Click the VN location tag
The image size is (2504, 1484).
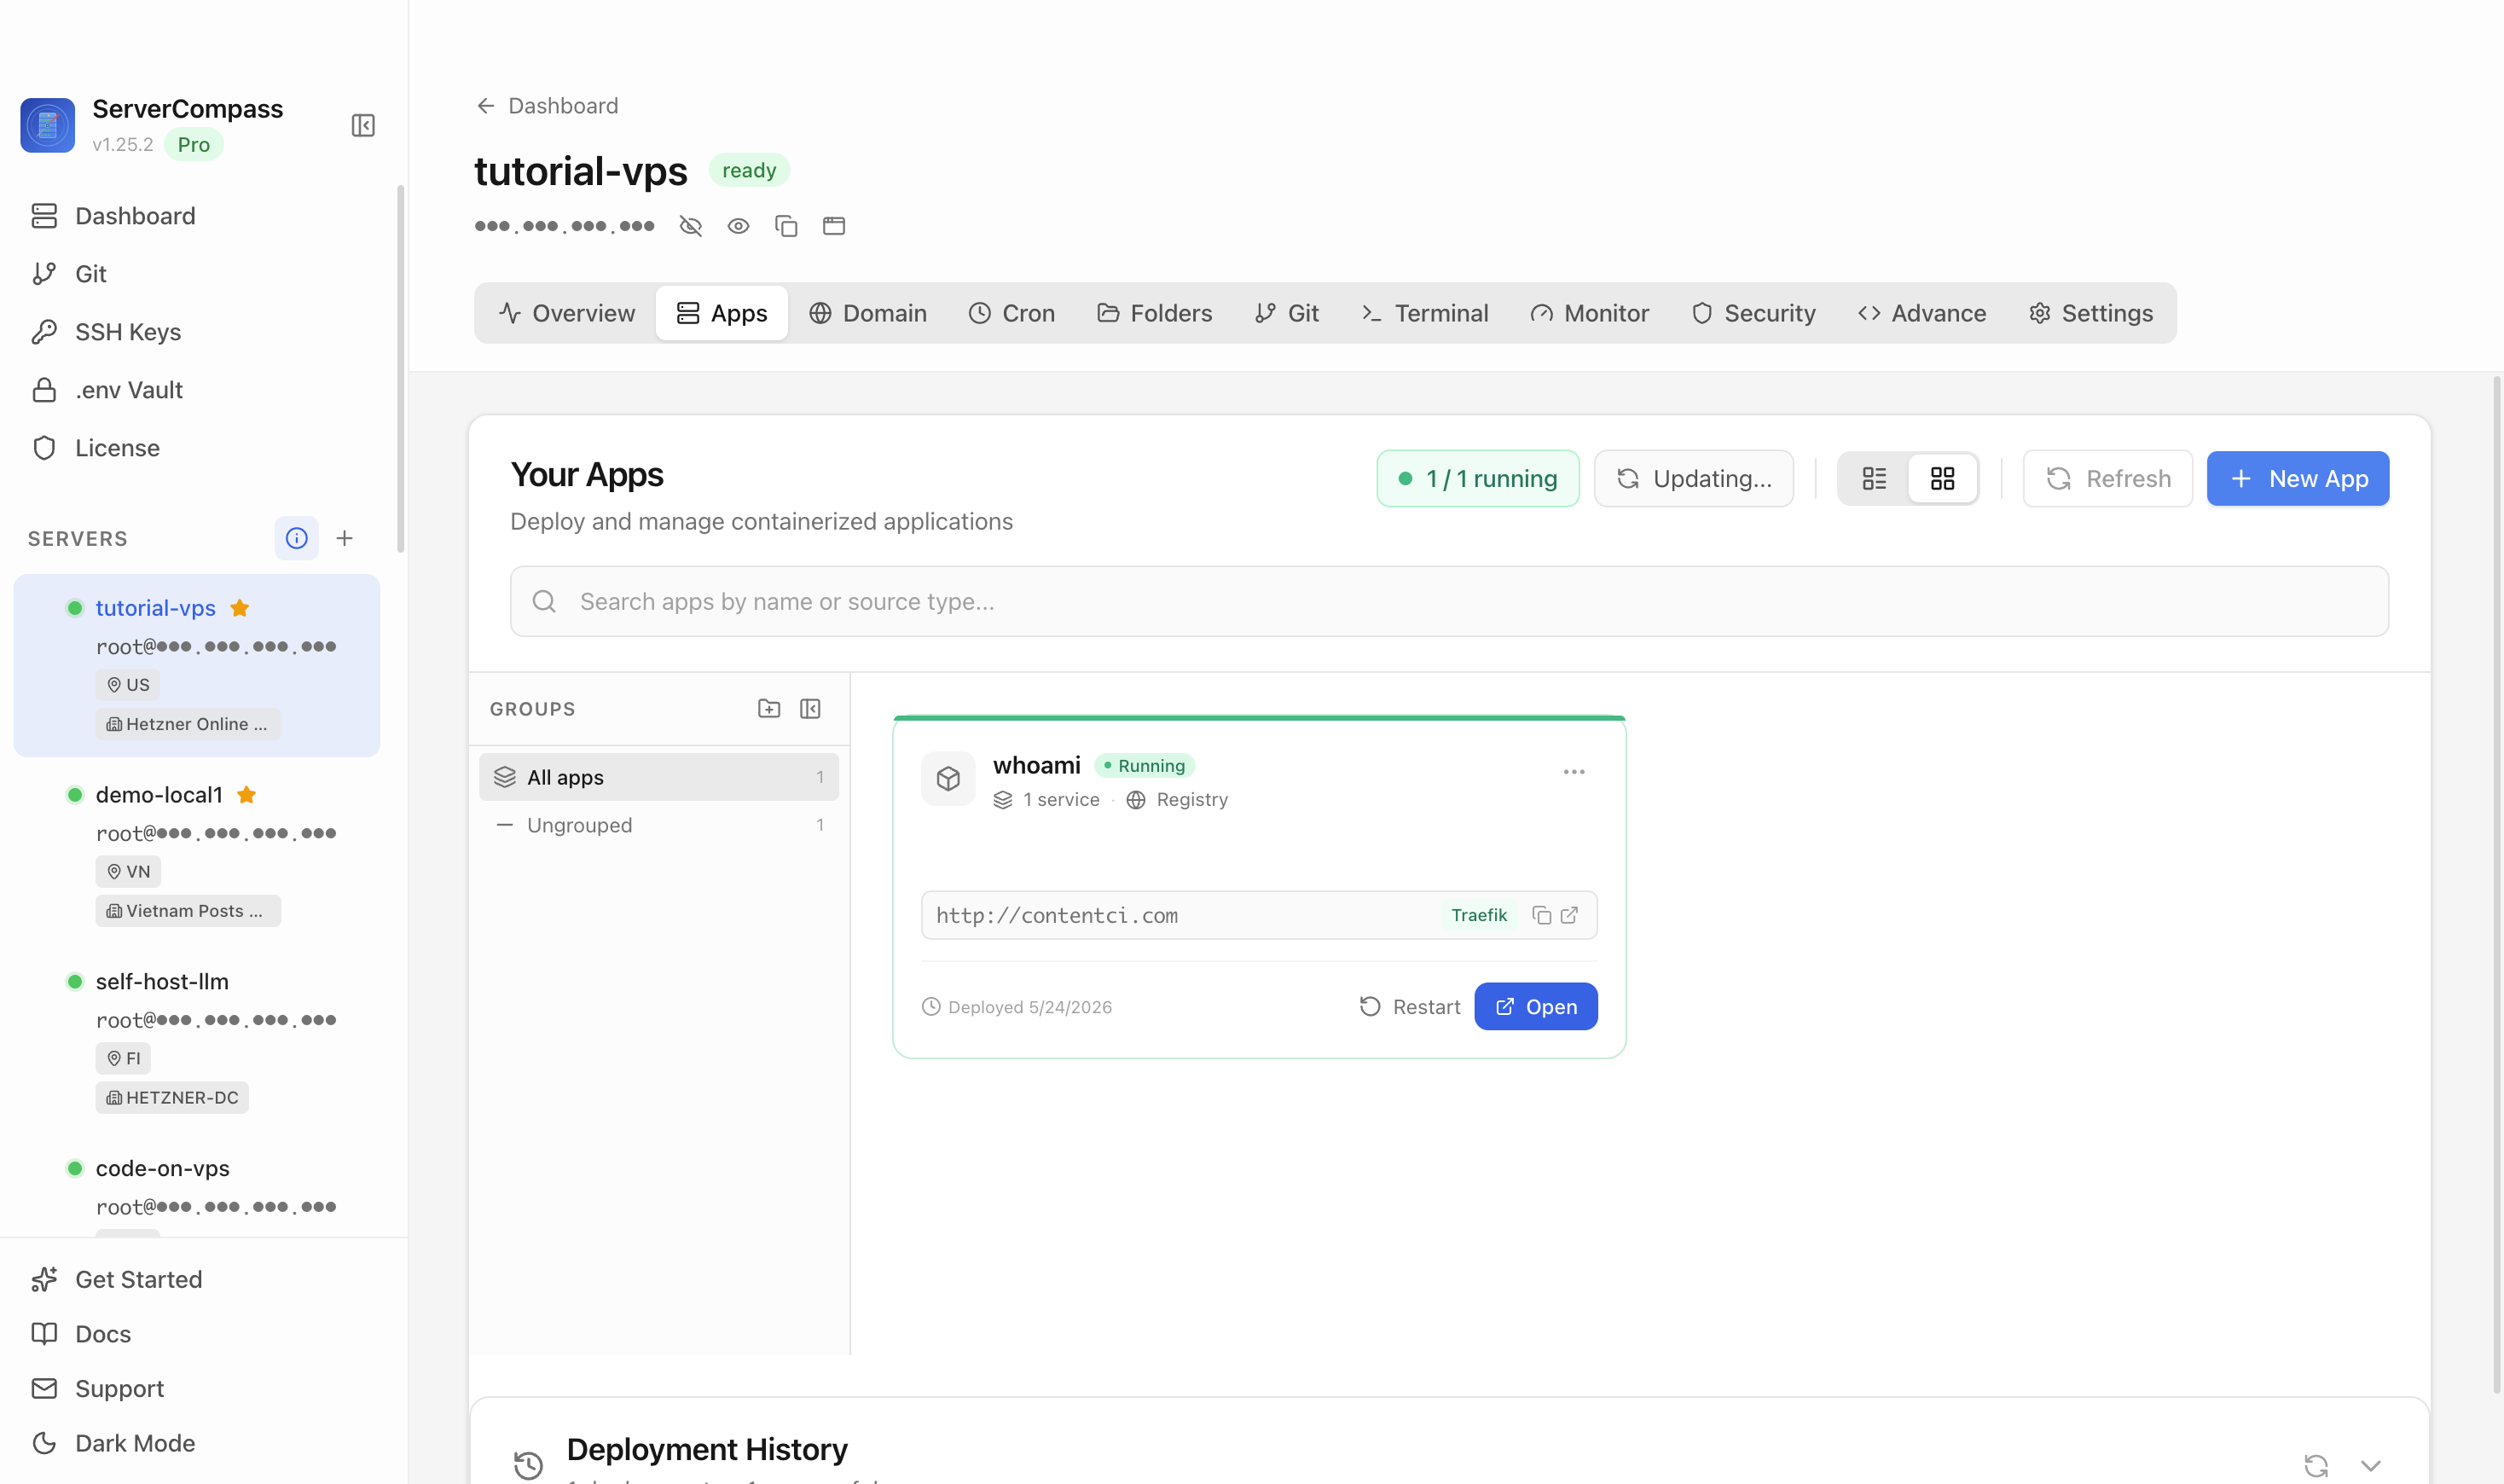[128, 872]
